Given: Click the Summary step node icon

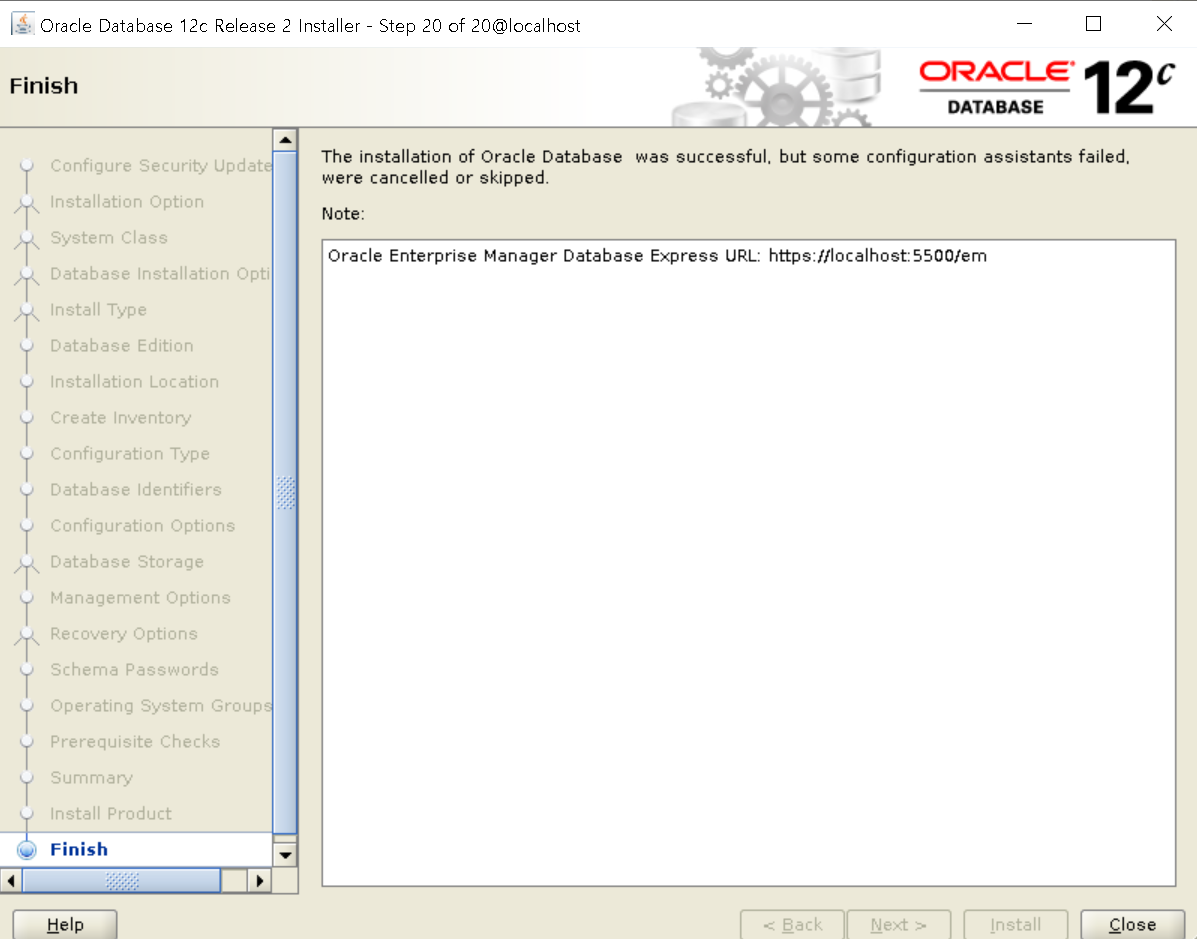Looking at the screenshot, I should point(27,777).
